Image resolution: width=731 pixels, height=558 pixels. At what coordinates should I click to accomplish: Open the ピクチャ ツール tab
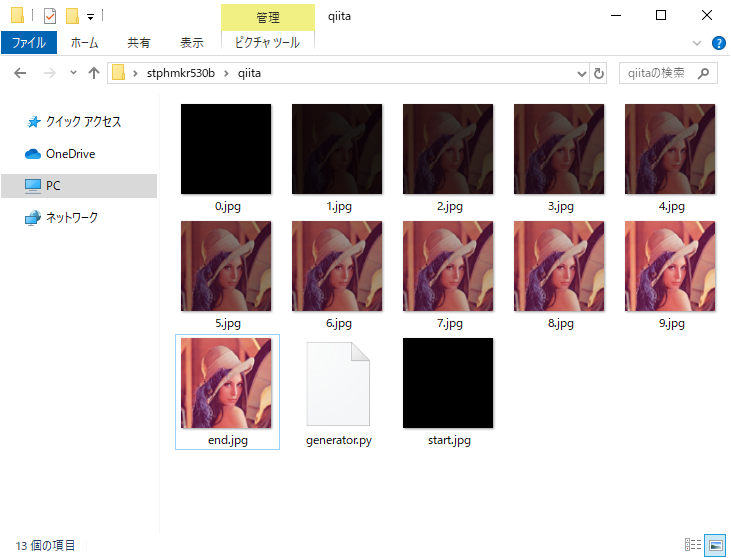pos(268,43)
